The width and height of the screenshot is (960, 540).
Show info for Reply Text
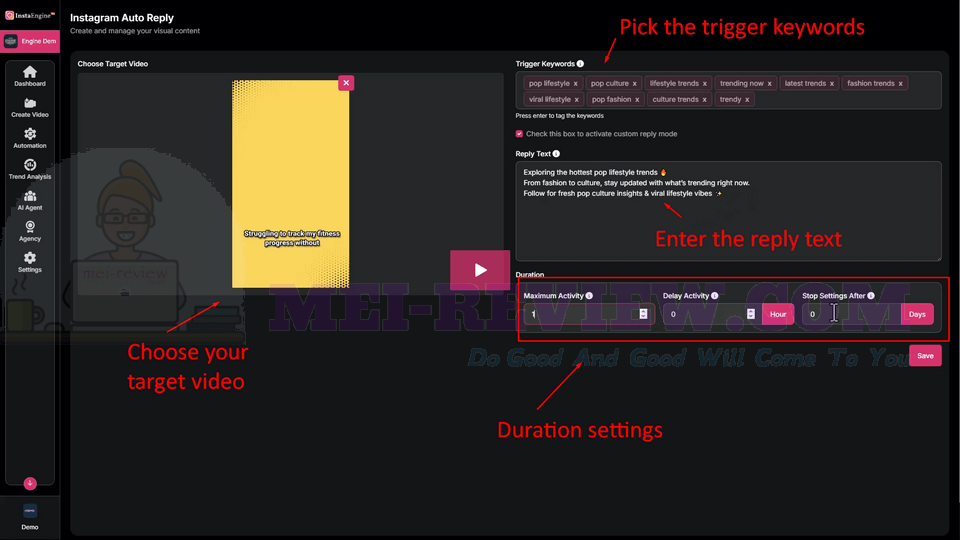556,154
